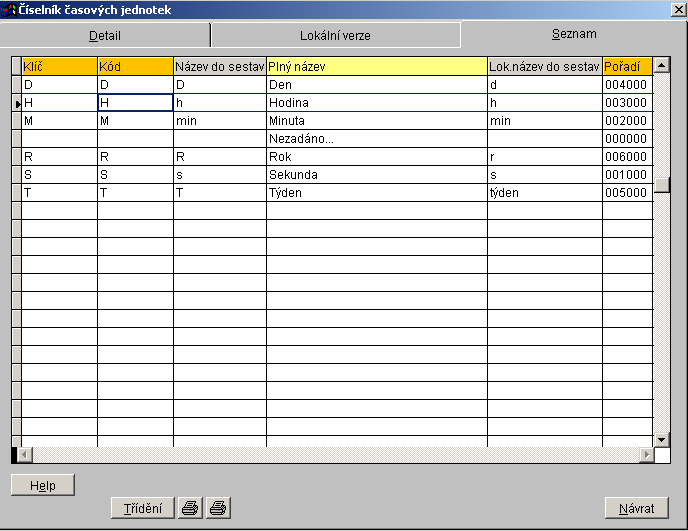The width and height of the screenshot is (688, 531).
Task: Click the Pořadí column header
Action: coord(627,66)
